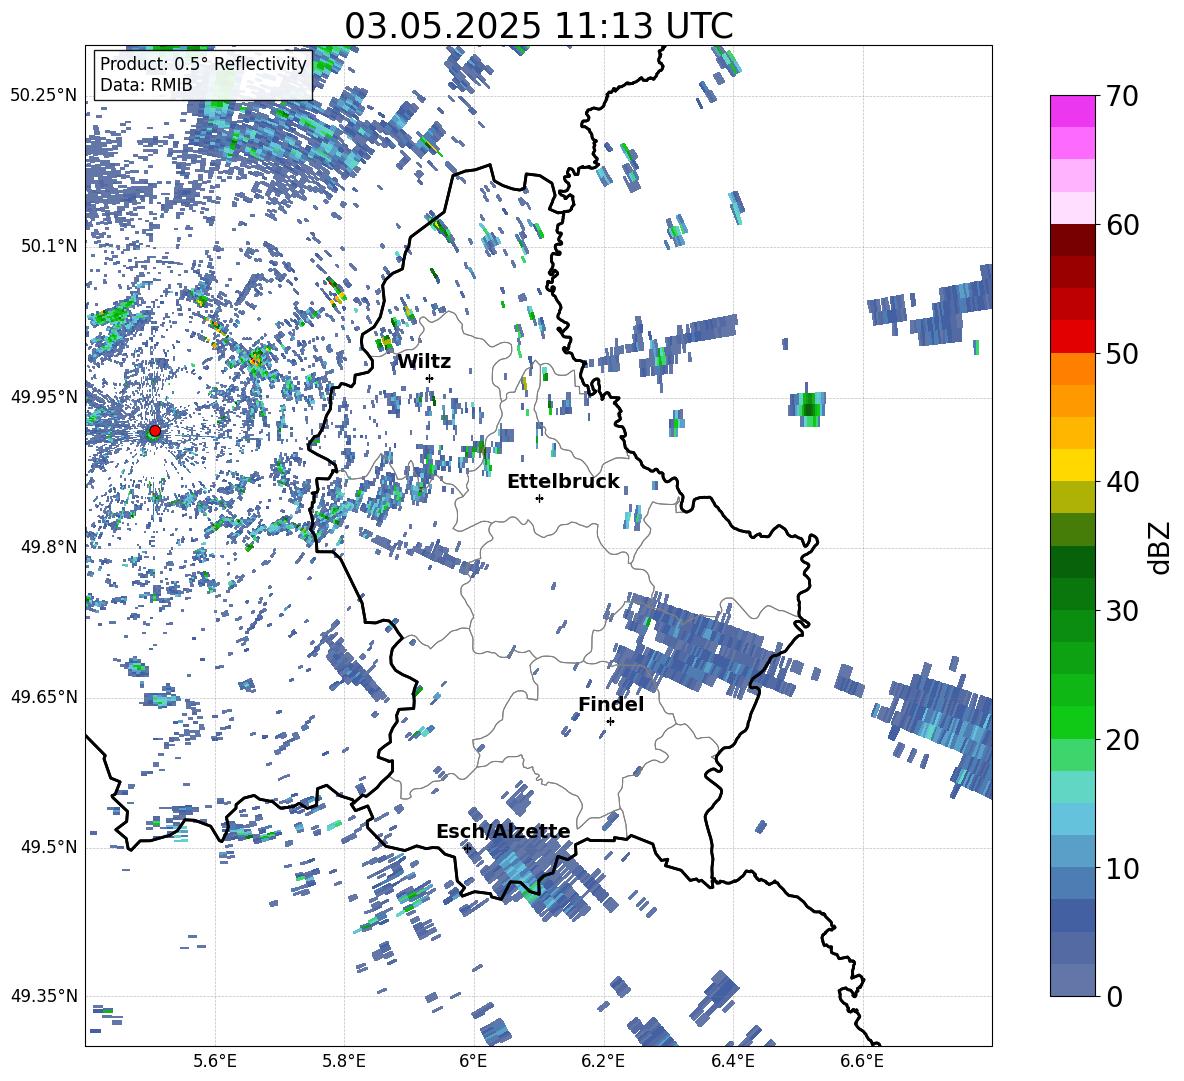Click the 70 colorbar tick label

point(1121,97)
